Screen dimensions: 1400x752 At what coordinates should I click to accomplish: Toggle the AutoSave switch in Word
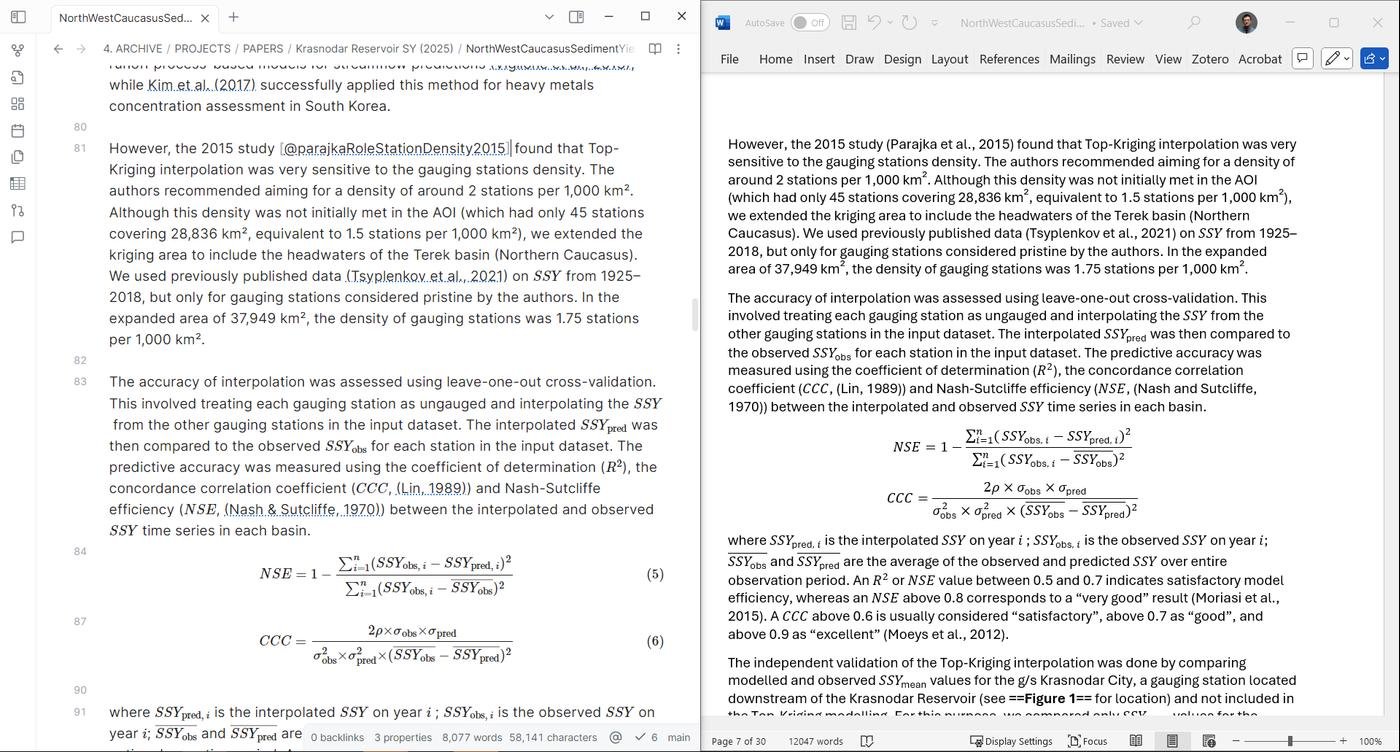point(809,23)
